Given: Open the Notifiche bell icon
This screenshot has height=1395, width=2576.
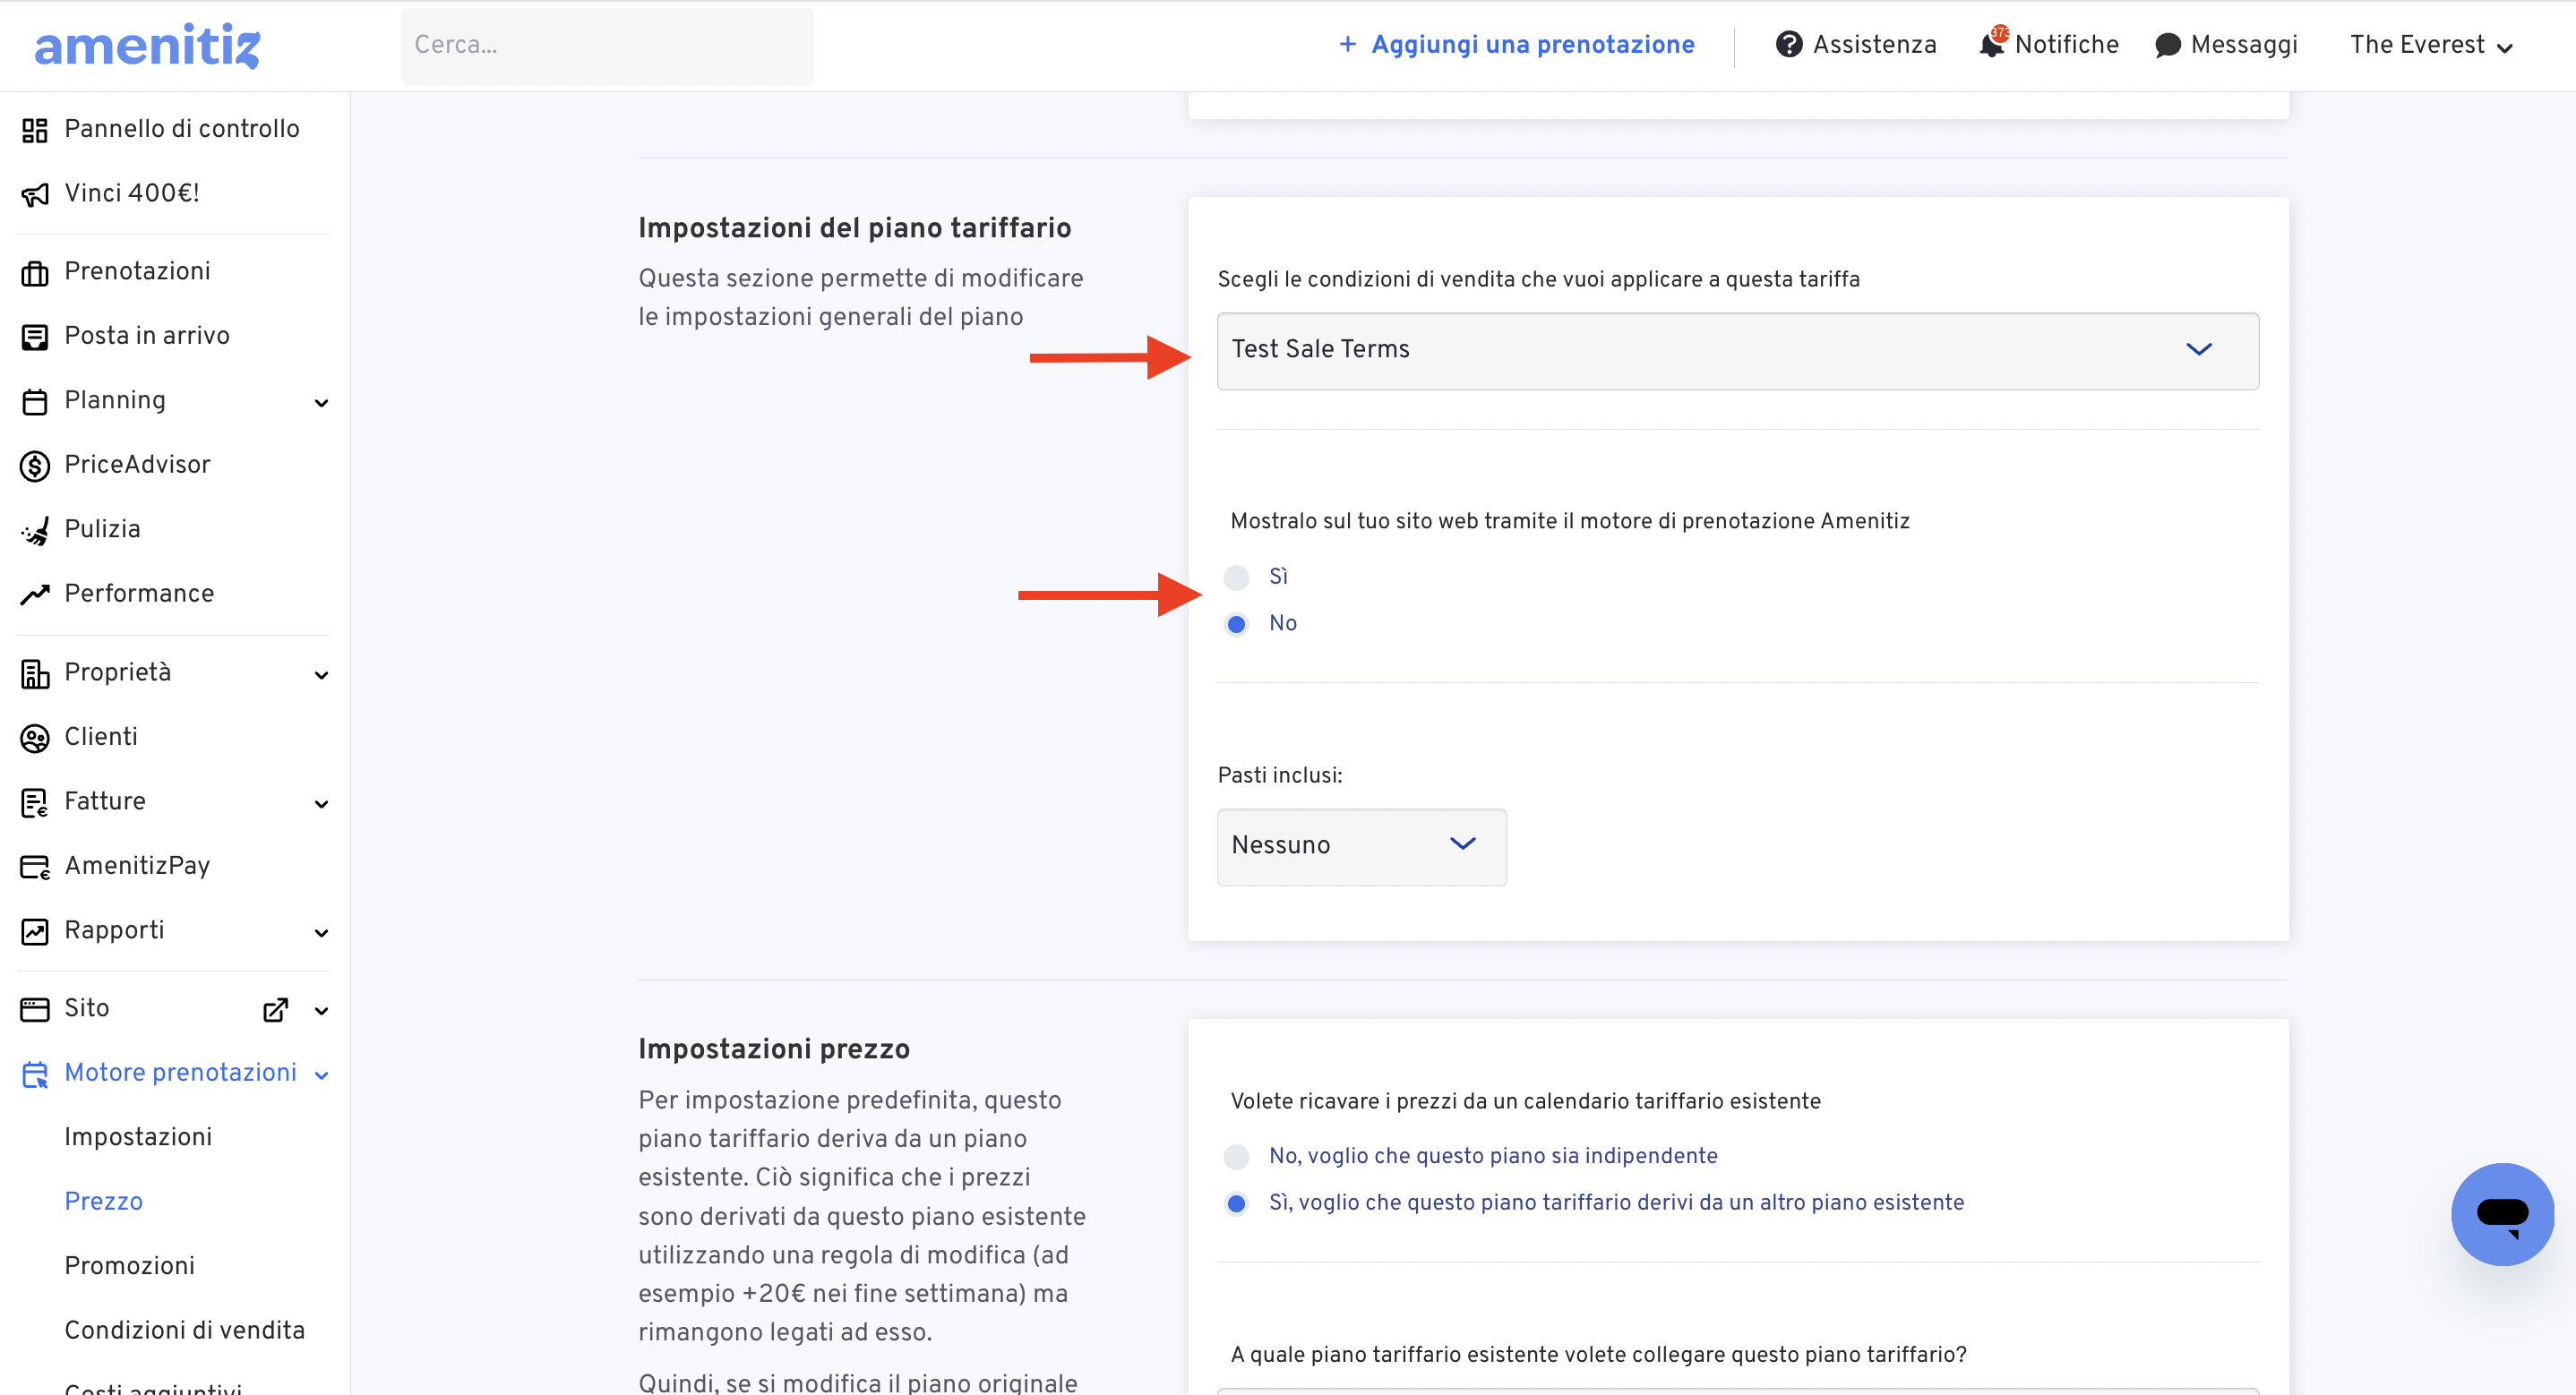Looking at the screenshot, I should tap(1992, 44).
